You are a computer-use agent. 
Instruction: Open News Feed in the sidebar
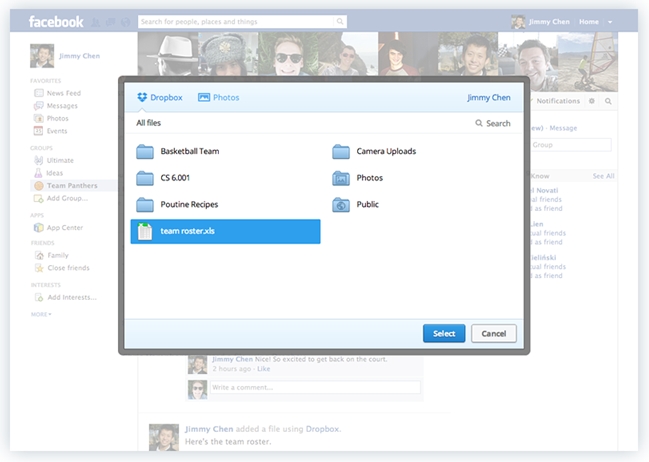(63, 93)
